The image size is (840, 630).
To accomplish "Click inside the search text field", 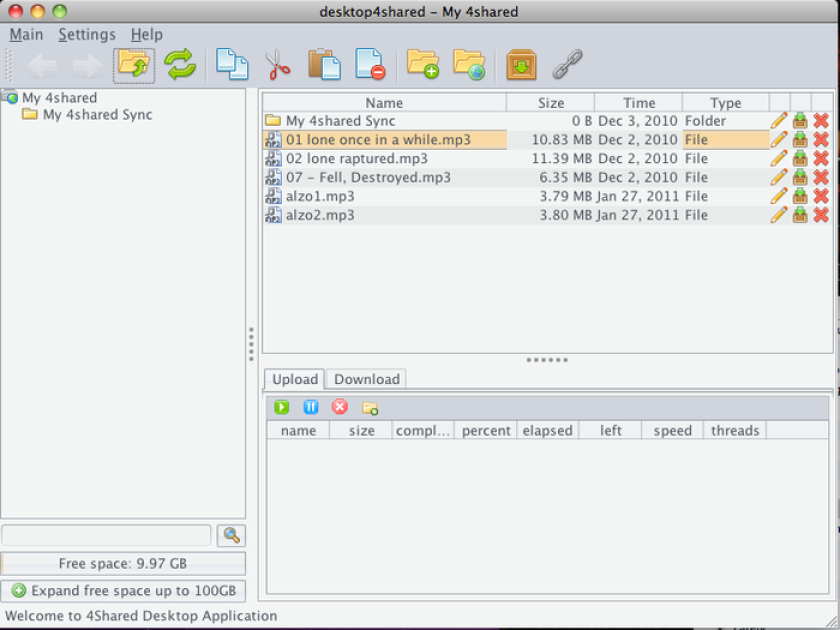I will coord(106,535).
